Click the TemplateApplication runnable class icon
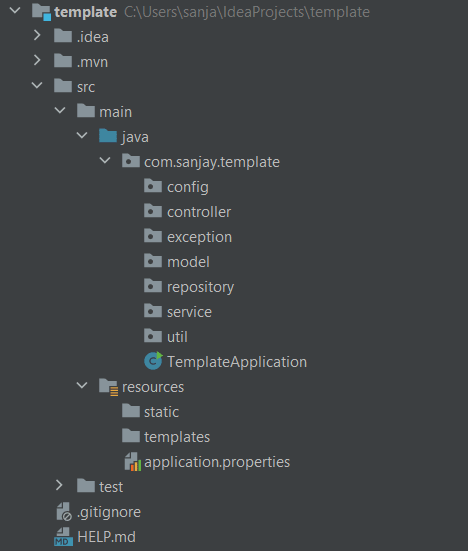 coord(154,361)
